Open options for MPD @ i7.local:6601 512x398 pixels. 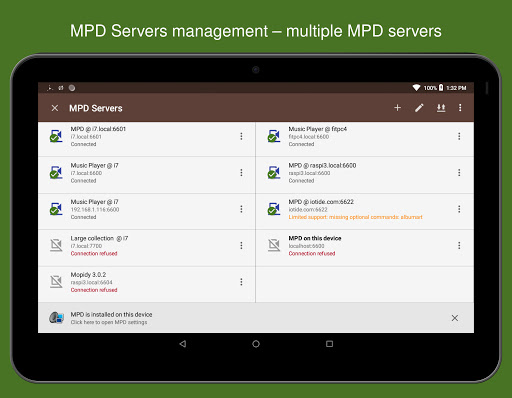point(241,136)
